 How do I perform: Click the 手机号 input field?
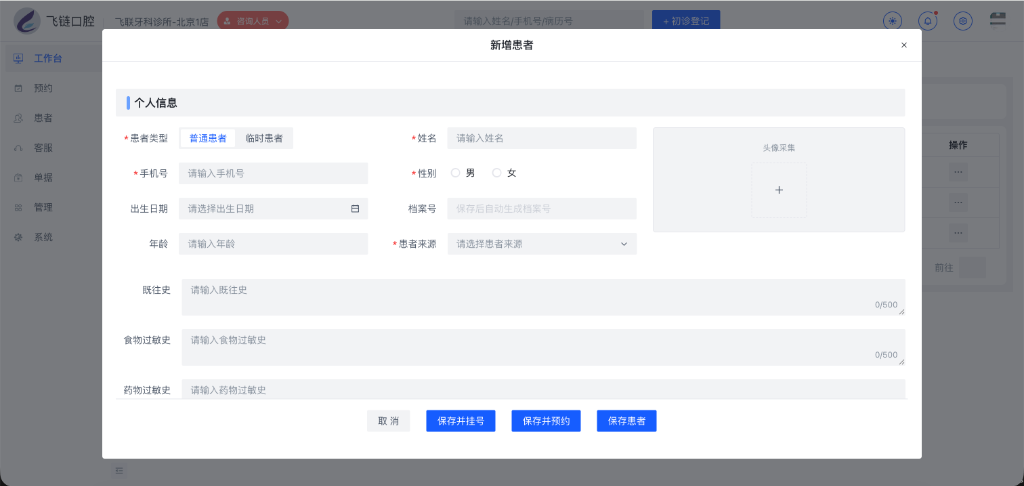click(x=274, y=173)
